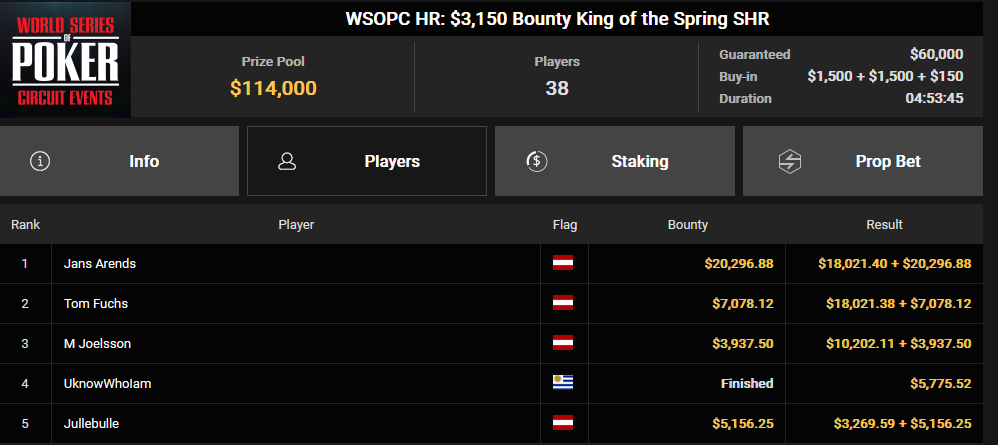Click the World Series of Poker logo
Image resolution: width=998 pixels, height=445 pixels.
[66, 59]
